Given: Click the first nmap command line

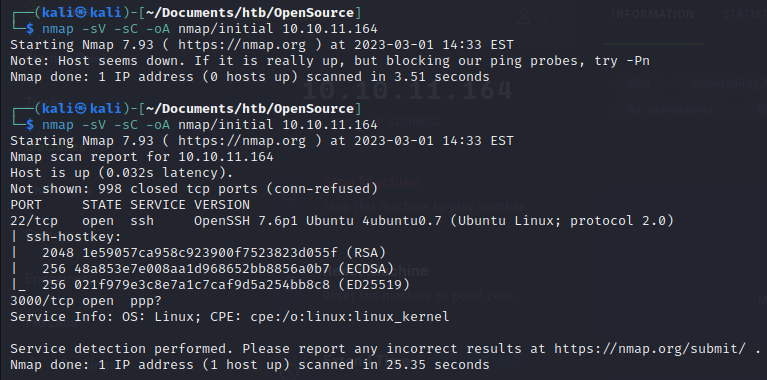Looking at the screenshot, I should pos(210,29).
